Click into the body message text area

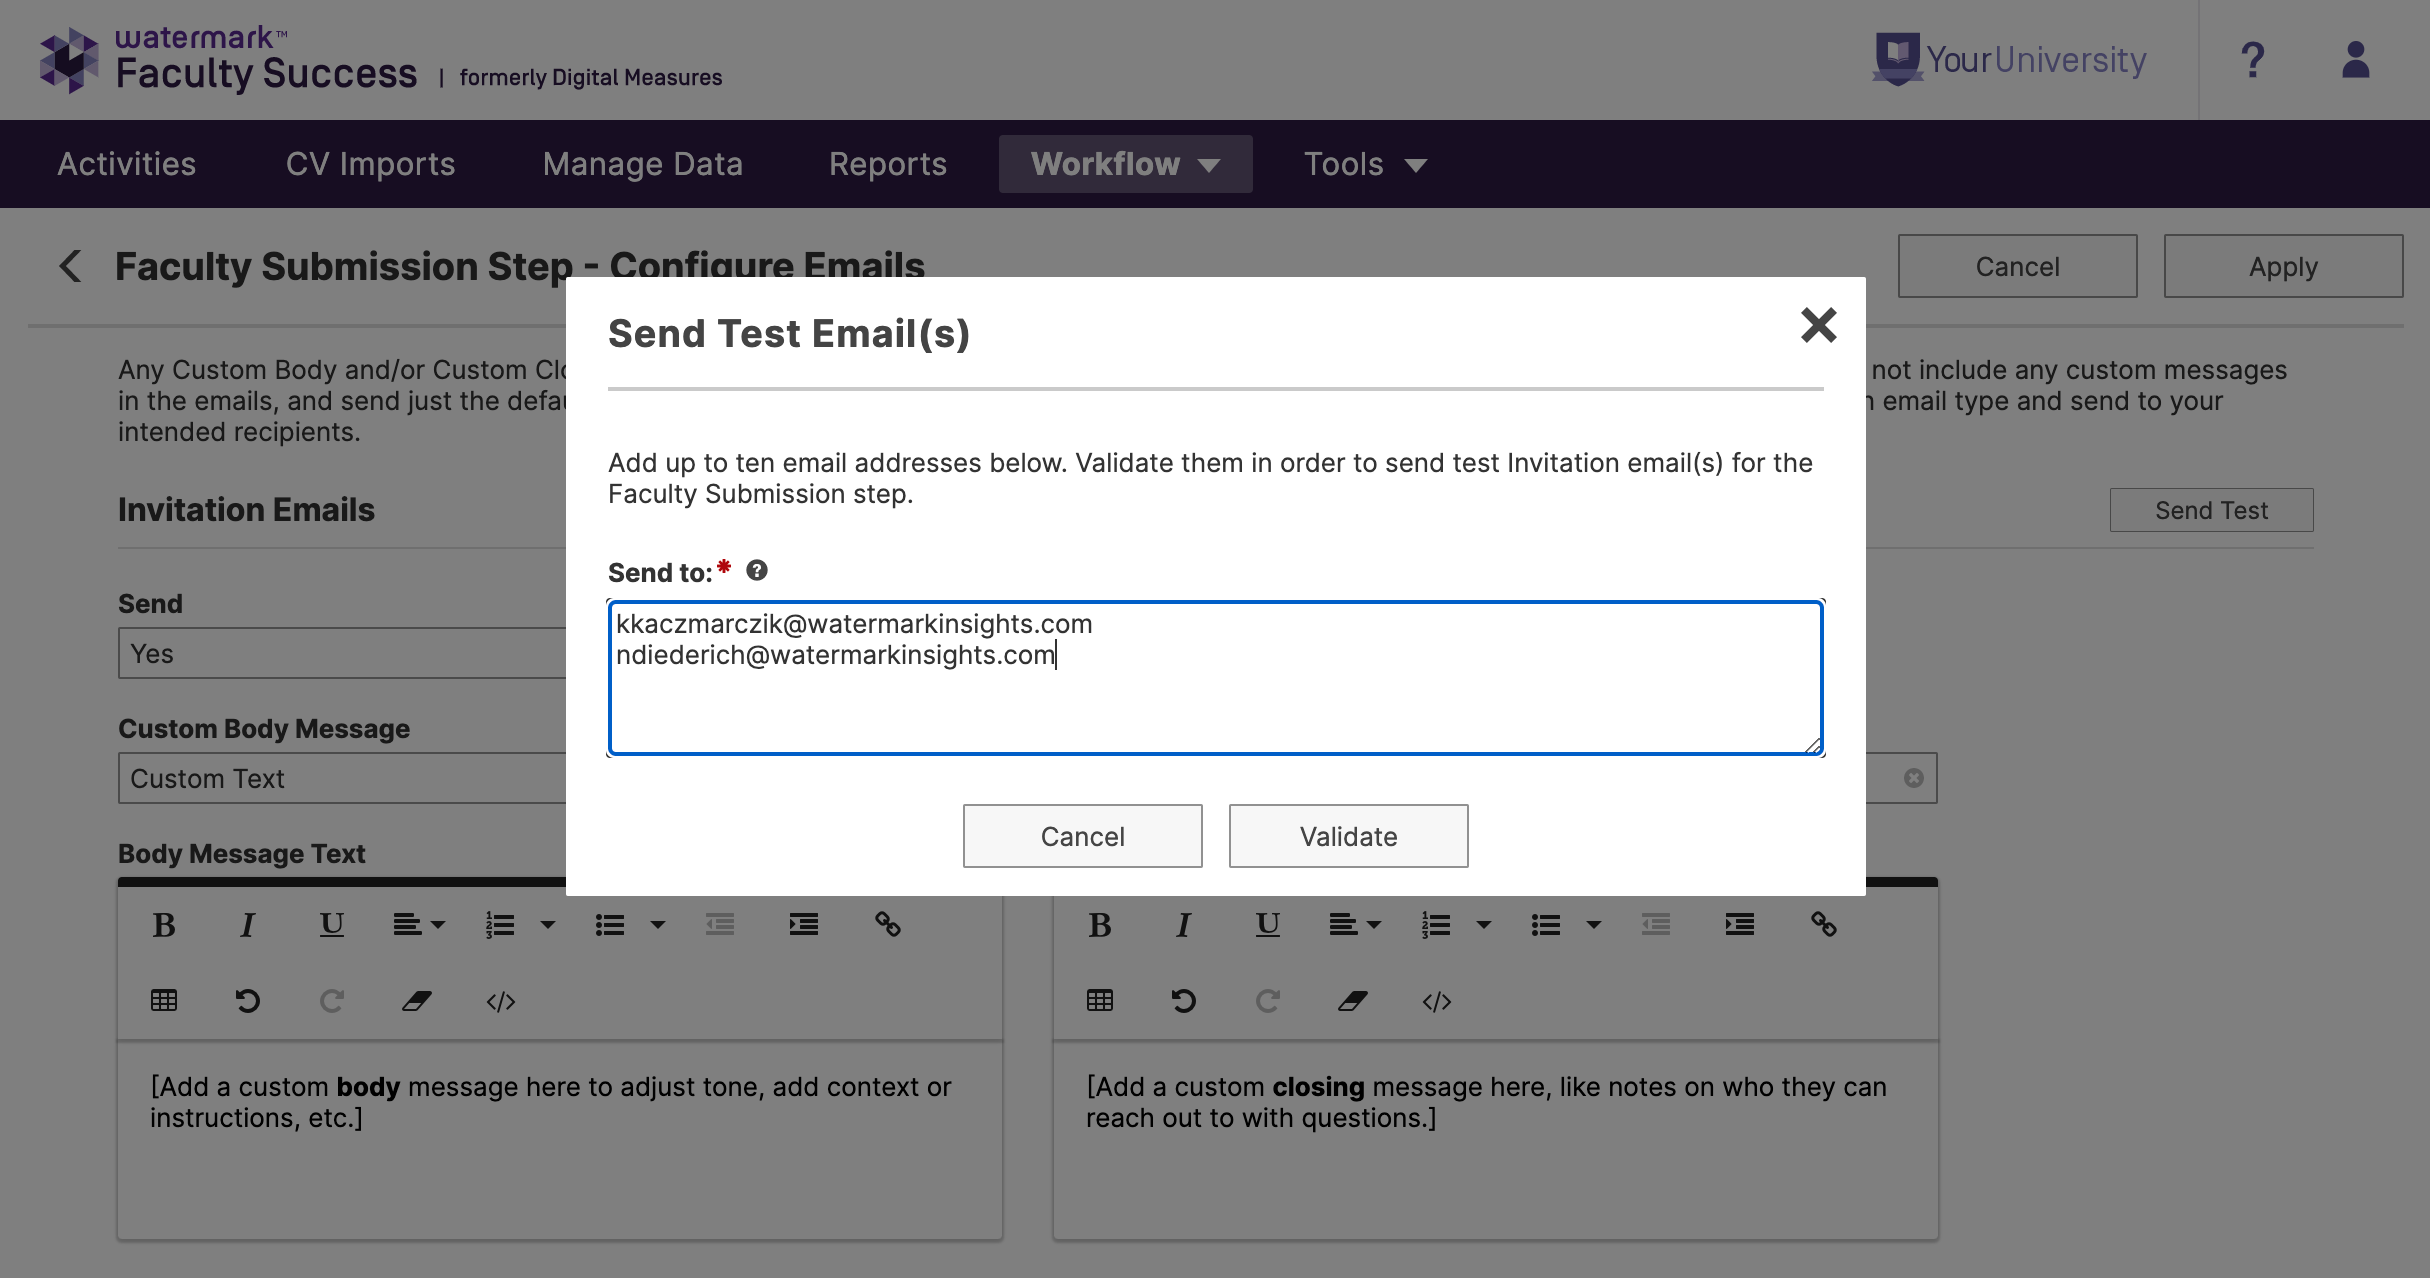point(560,1140)
